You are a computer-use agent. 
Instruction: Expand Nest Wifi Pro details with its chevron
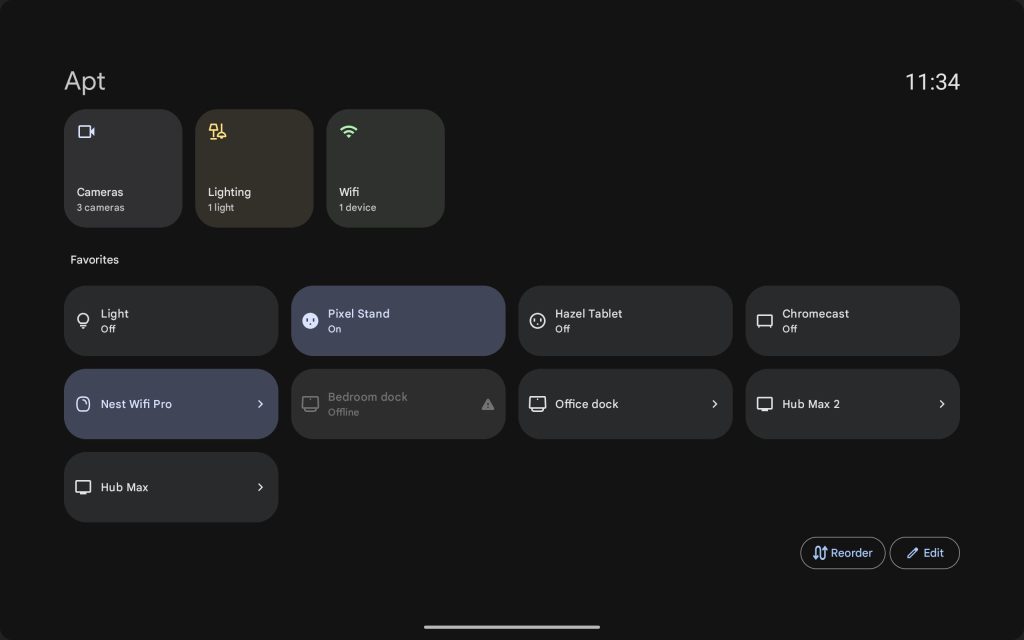pyautogui.click(x=260, y=404)
